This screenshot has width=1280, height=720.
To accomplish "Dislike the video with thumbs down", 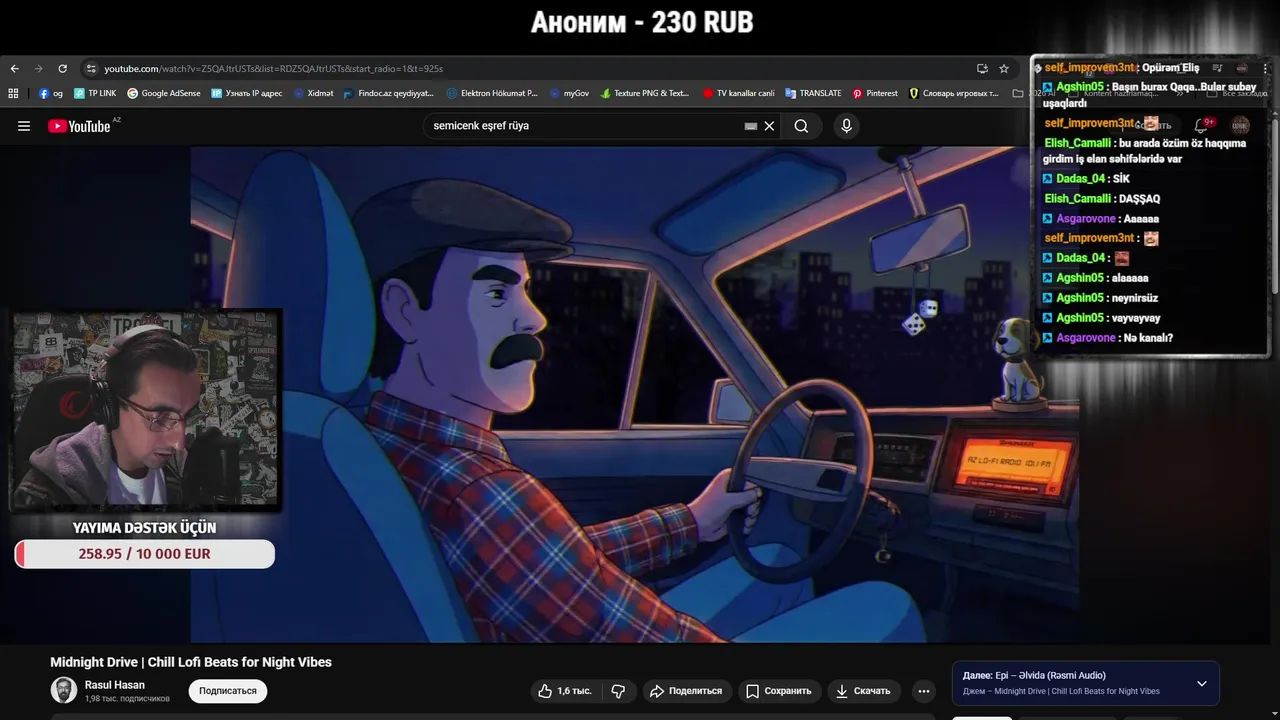I will [x=618, y=691].
